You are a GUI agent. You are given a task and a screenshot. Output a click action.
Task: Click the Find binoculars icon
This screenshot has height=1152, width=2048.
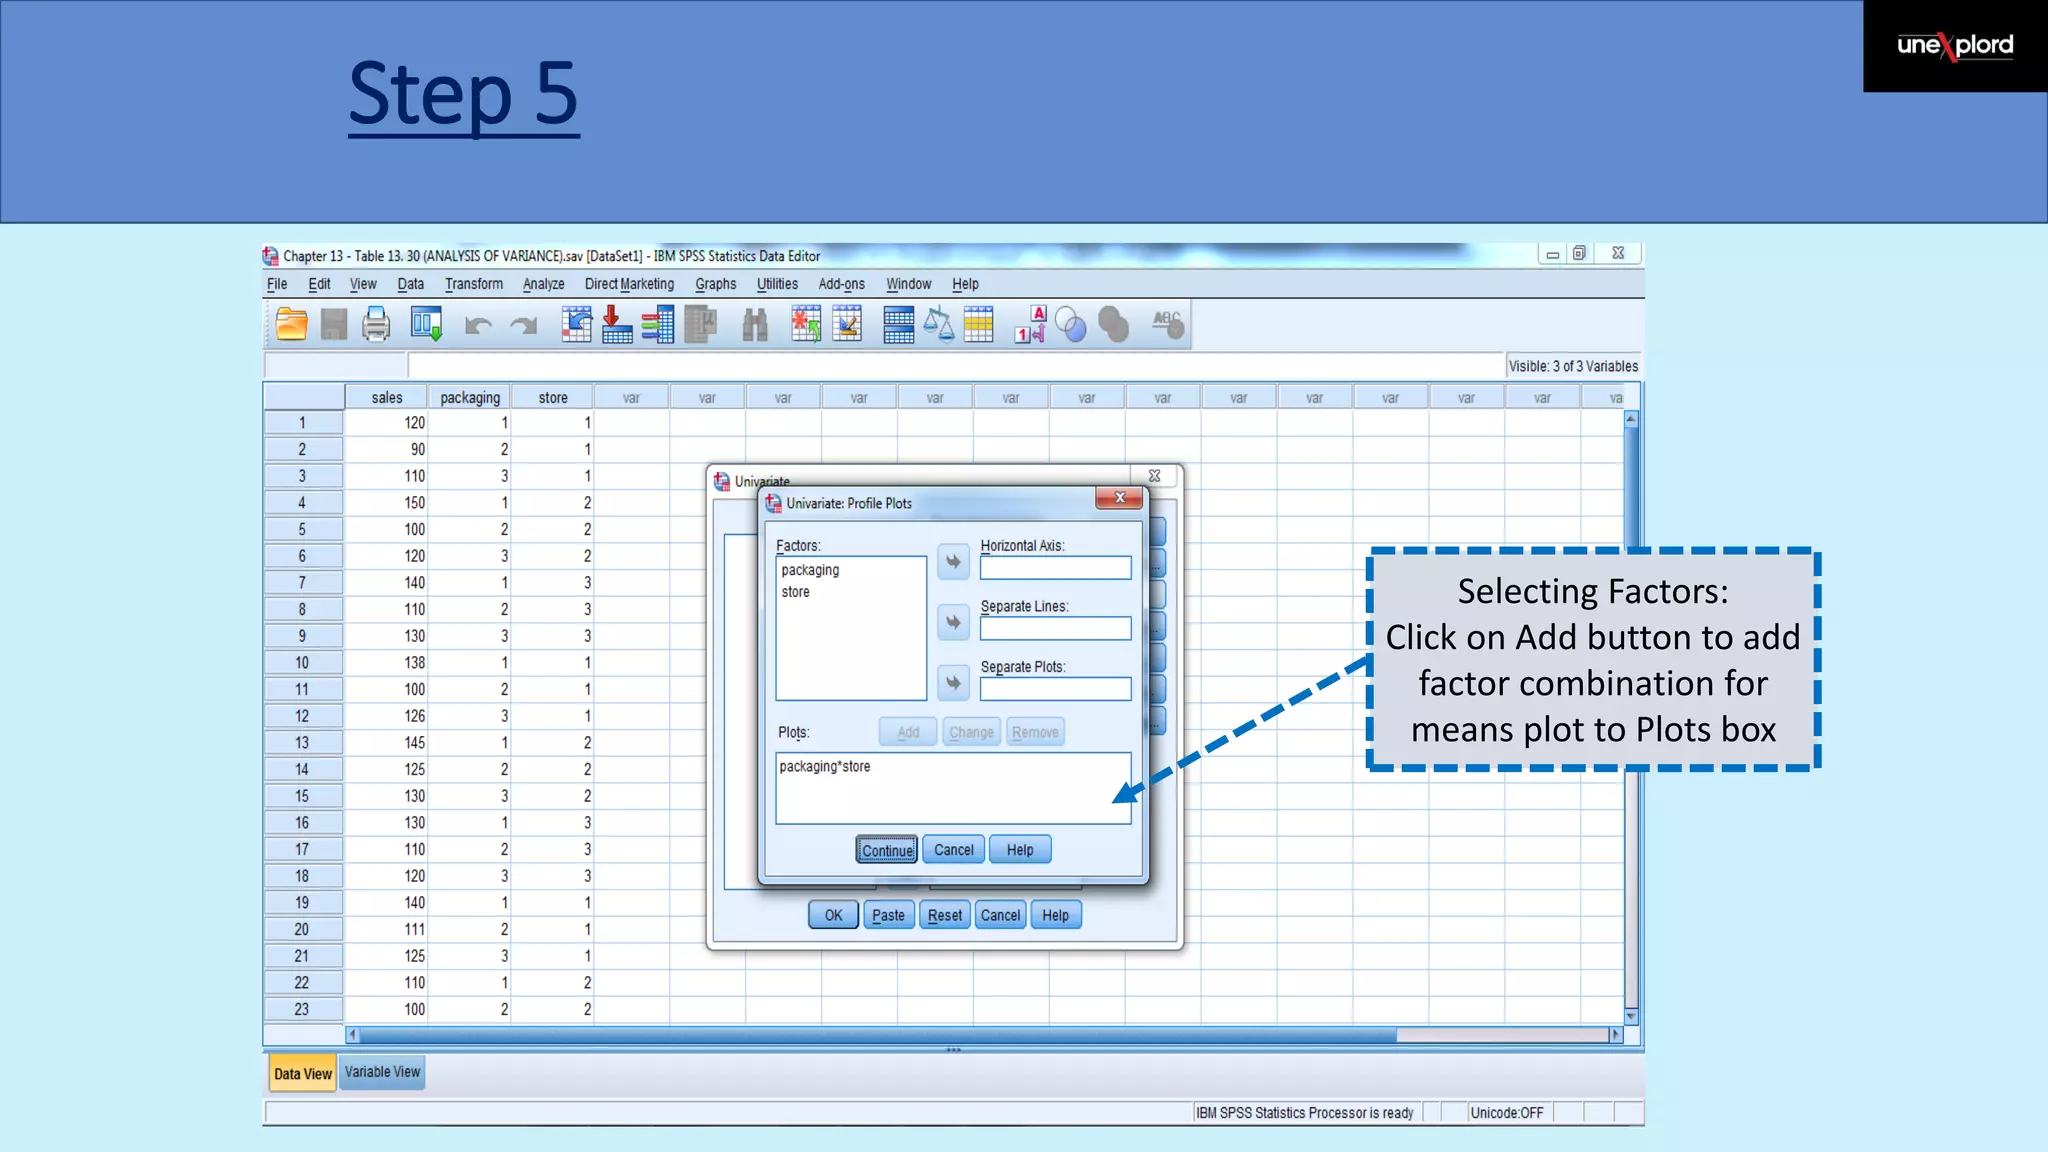(755, 325)
